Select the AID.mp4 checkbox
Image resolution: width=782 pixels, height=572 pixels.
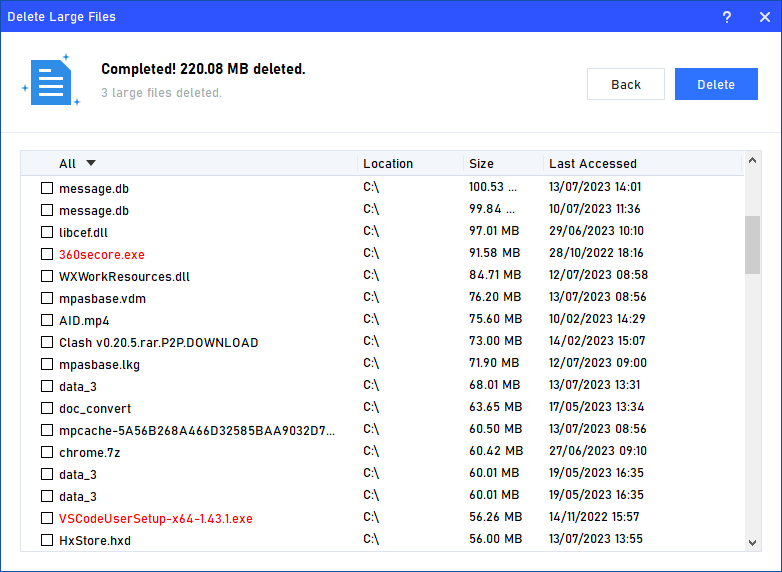47,320
